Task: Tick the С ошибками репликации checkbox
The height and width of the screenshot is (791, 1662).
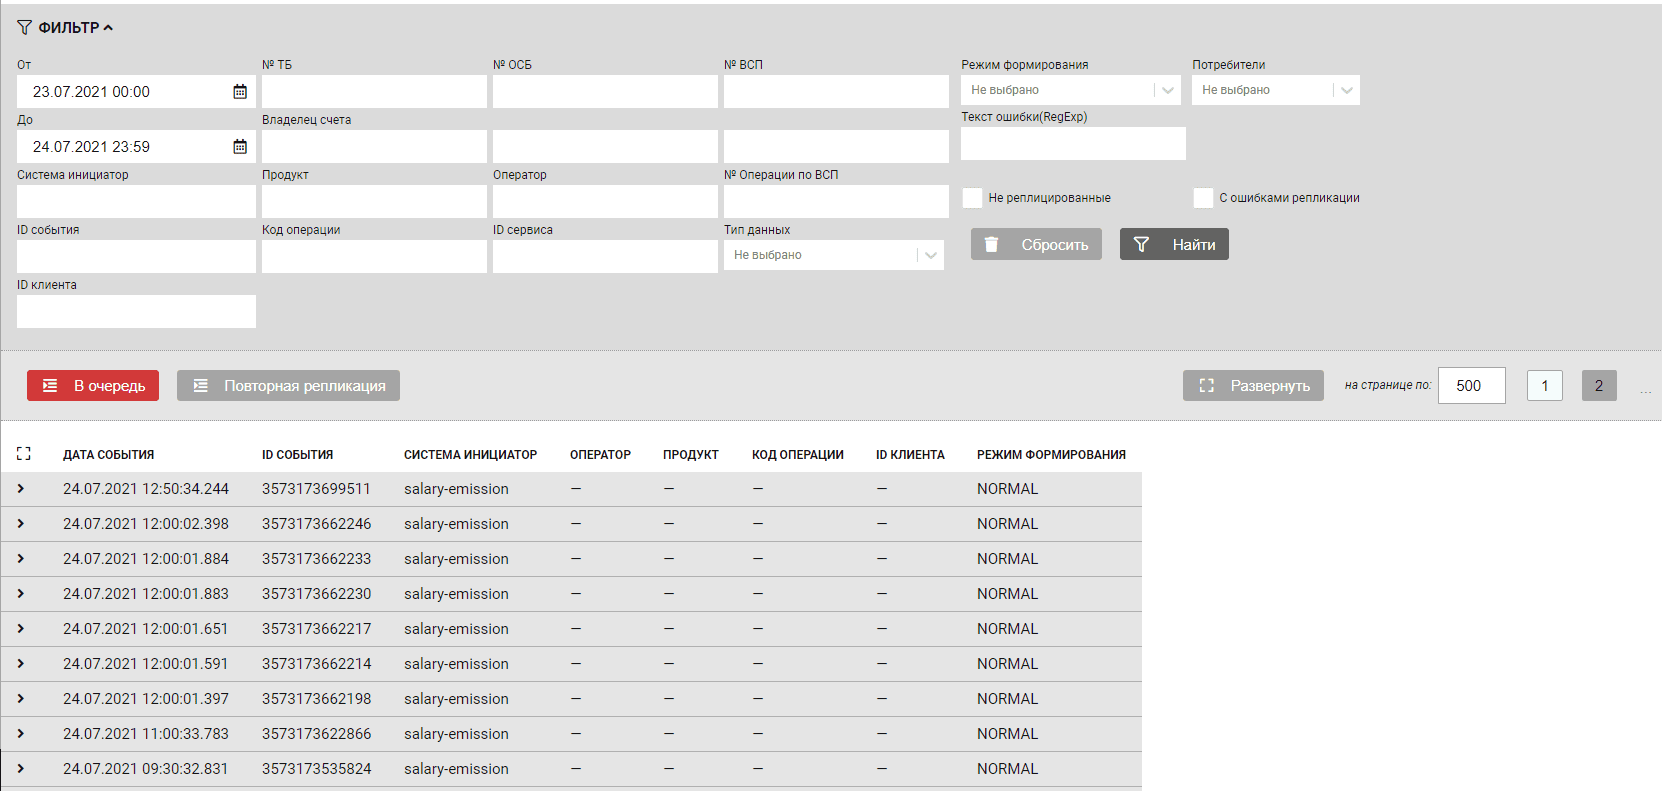Action: pyautogui.click(x=1203, y=198)
